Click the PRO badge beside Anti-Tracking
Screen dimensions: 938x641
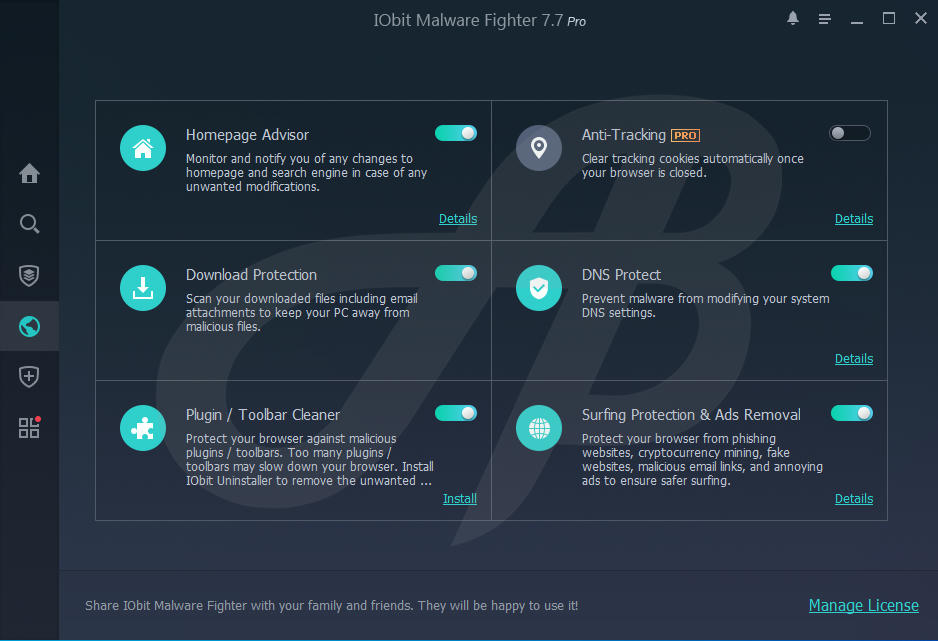tap(686, 136)
